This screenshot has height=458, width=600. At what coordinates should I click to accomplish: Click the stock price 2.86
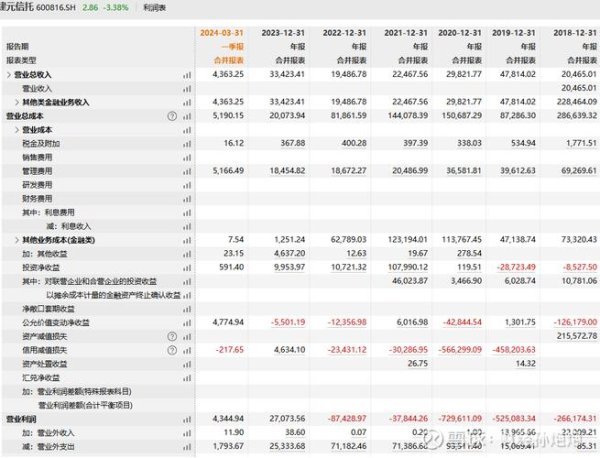(90, 7)
